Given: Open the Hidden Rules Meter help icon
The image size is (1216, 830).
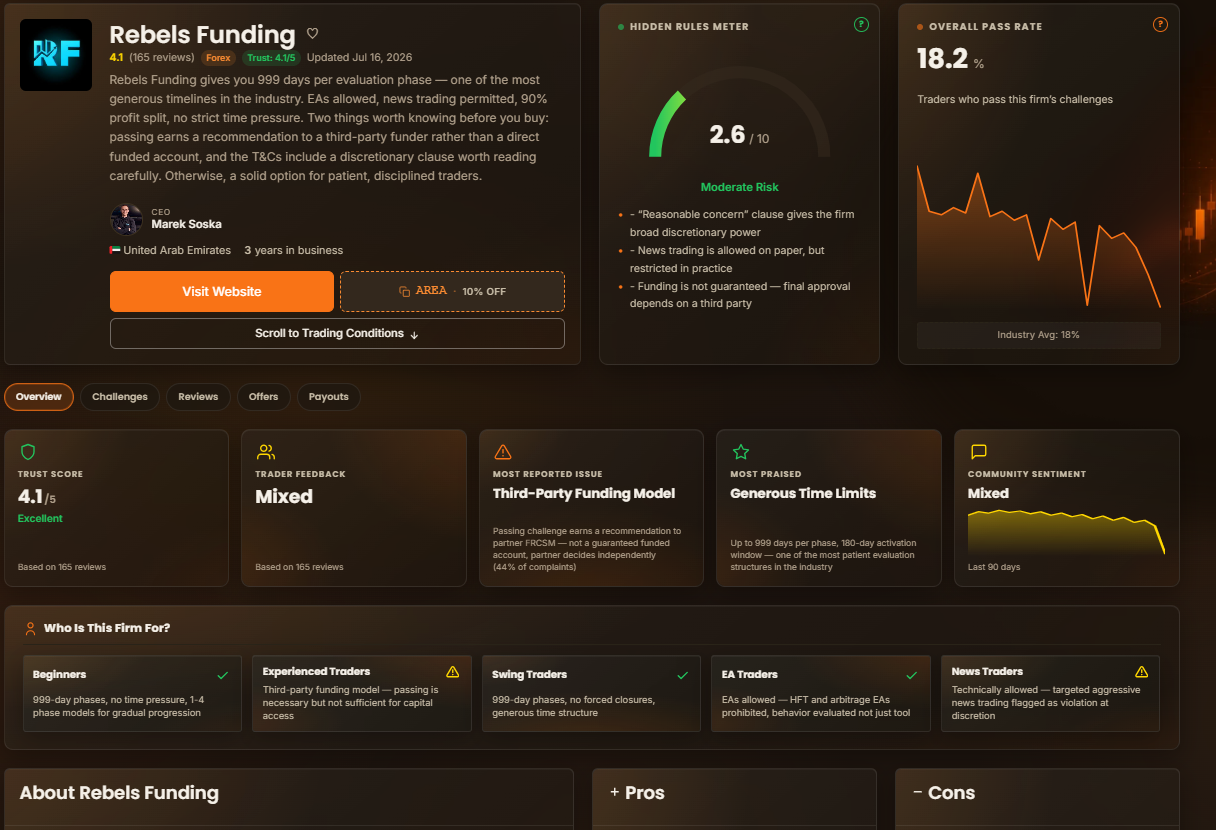Looking at the screenshot, I should pos(861,25).
